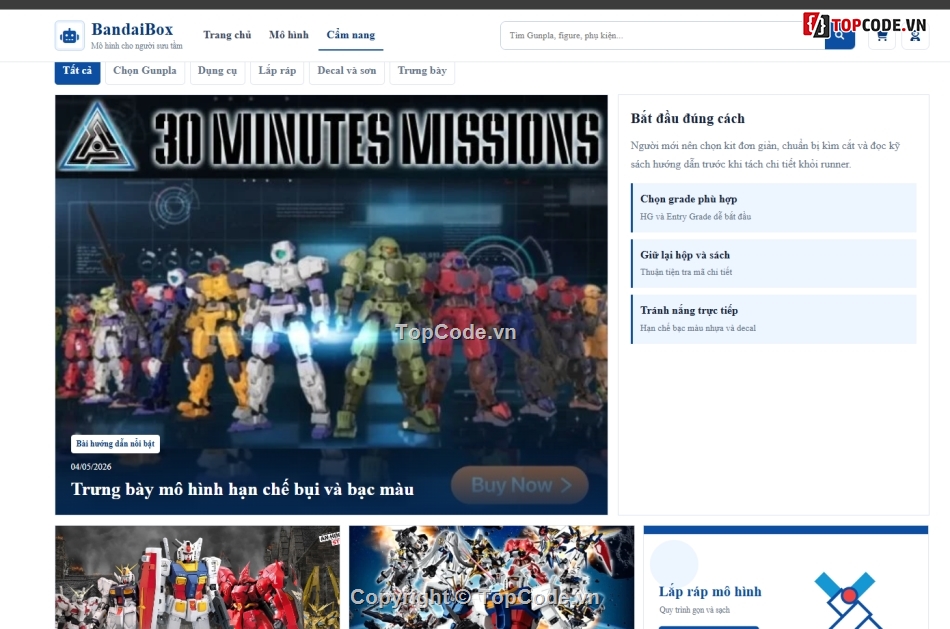This screenshot has height=629, width=950.
Task: Click text Thuận tiện tra mã chi tiết
Action: (686, 273)
